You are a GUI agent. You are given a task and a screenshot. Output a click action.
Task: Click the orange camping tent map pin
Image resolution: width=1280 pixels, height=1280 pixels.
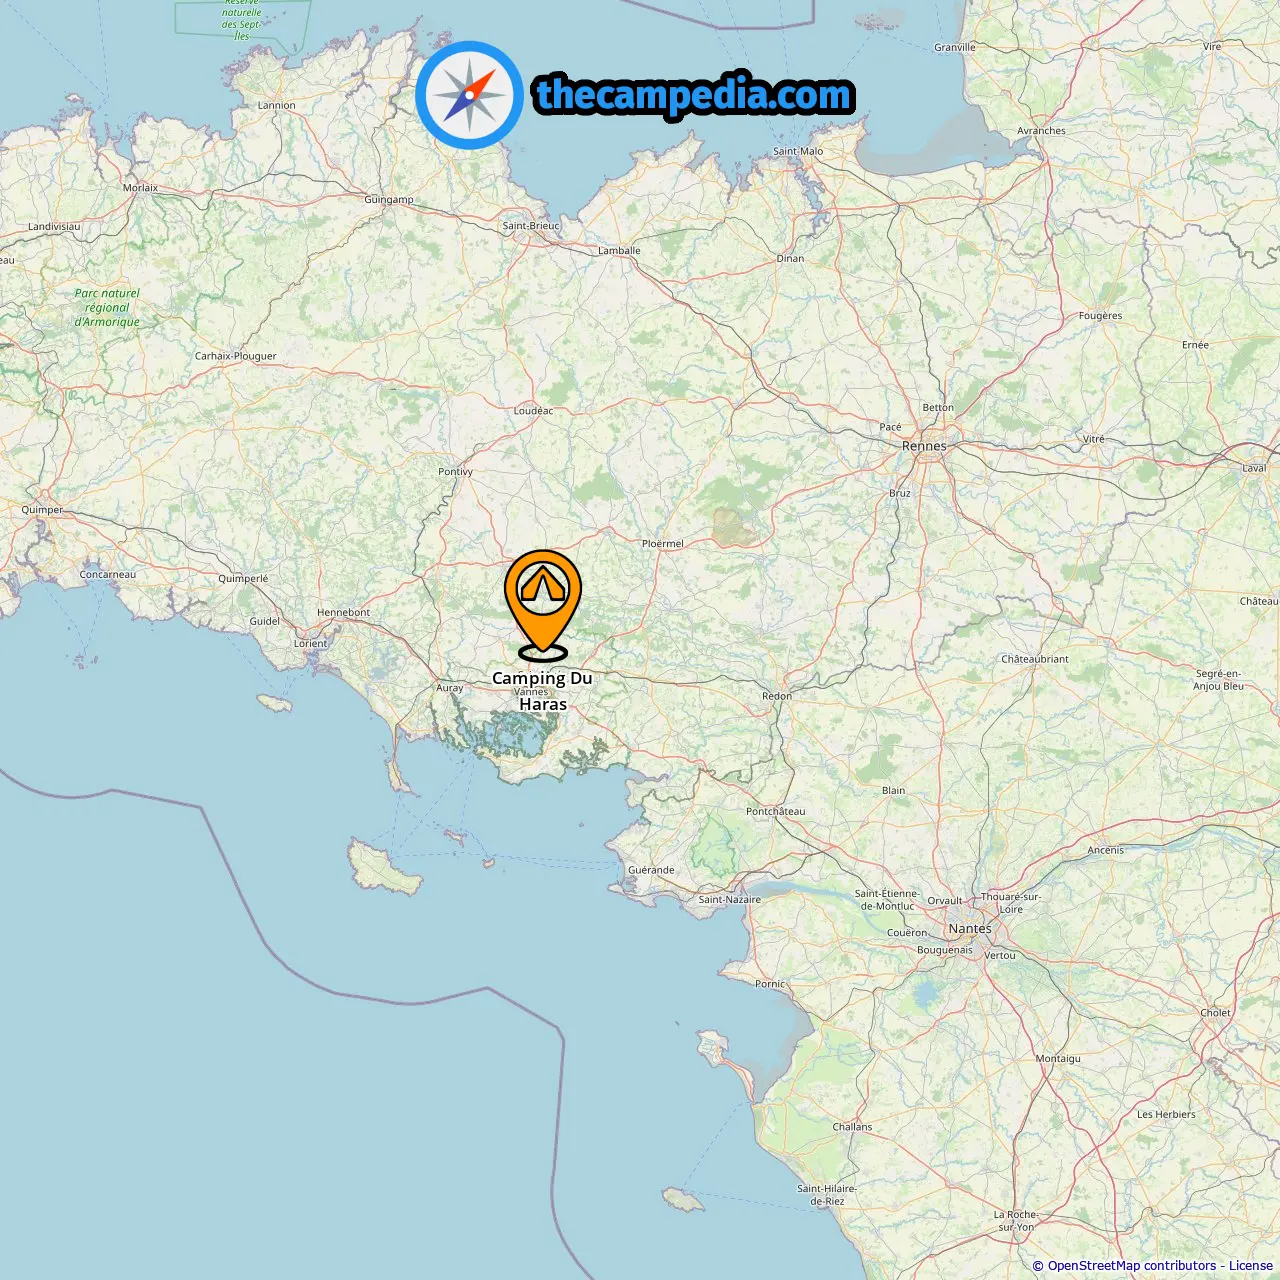coord(543,604)
